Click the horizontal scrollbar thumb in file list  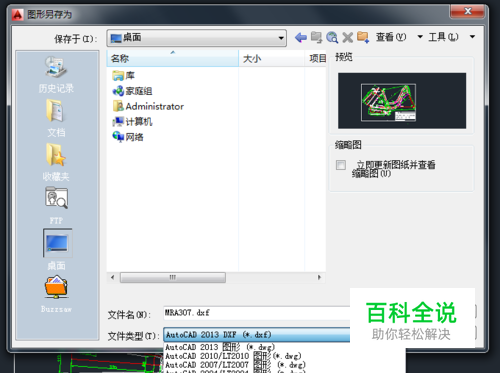(x=173, y=277)
